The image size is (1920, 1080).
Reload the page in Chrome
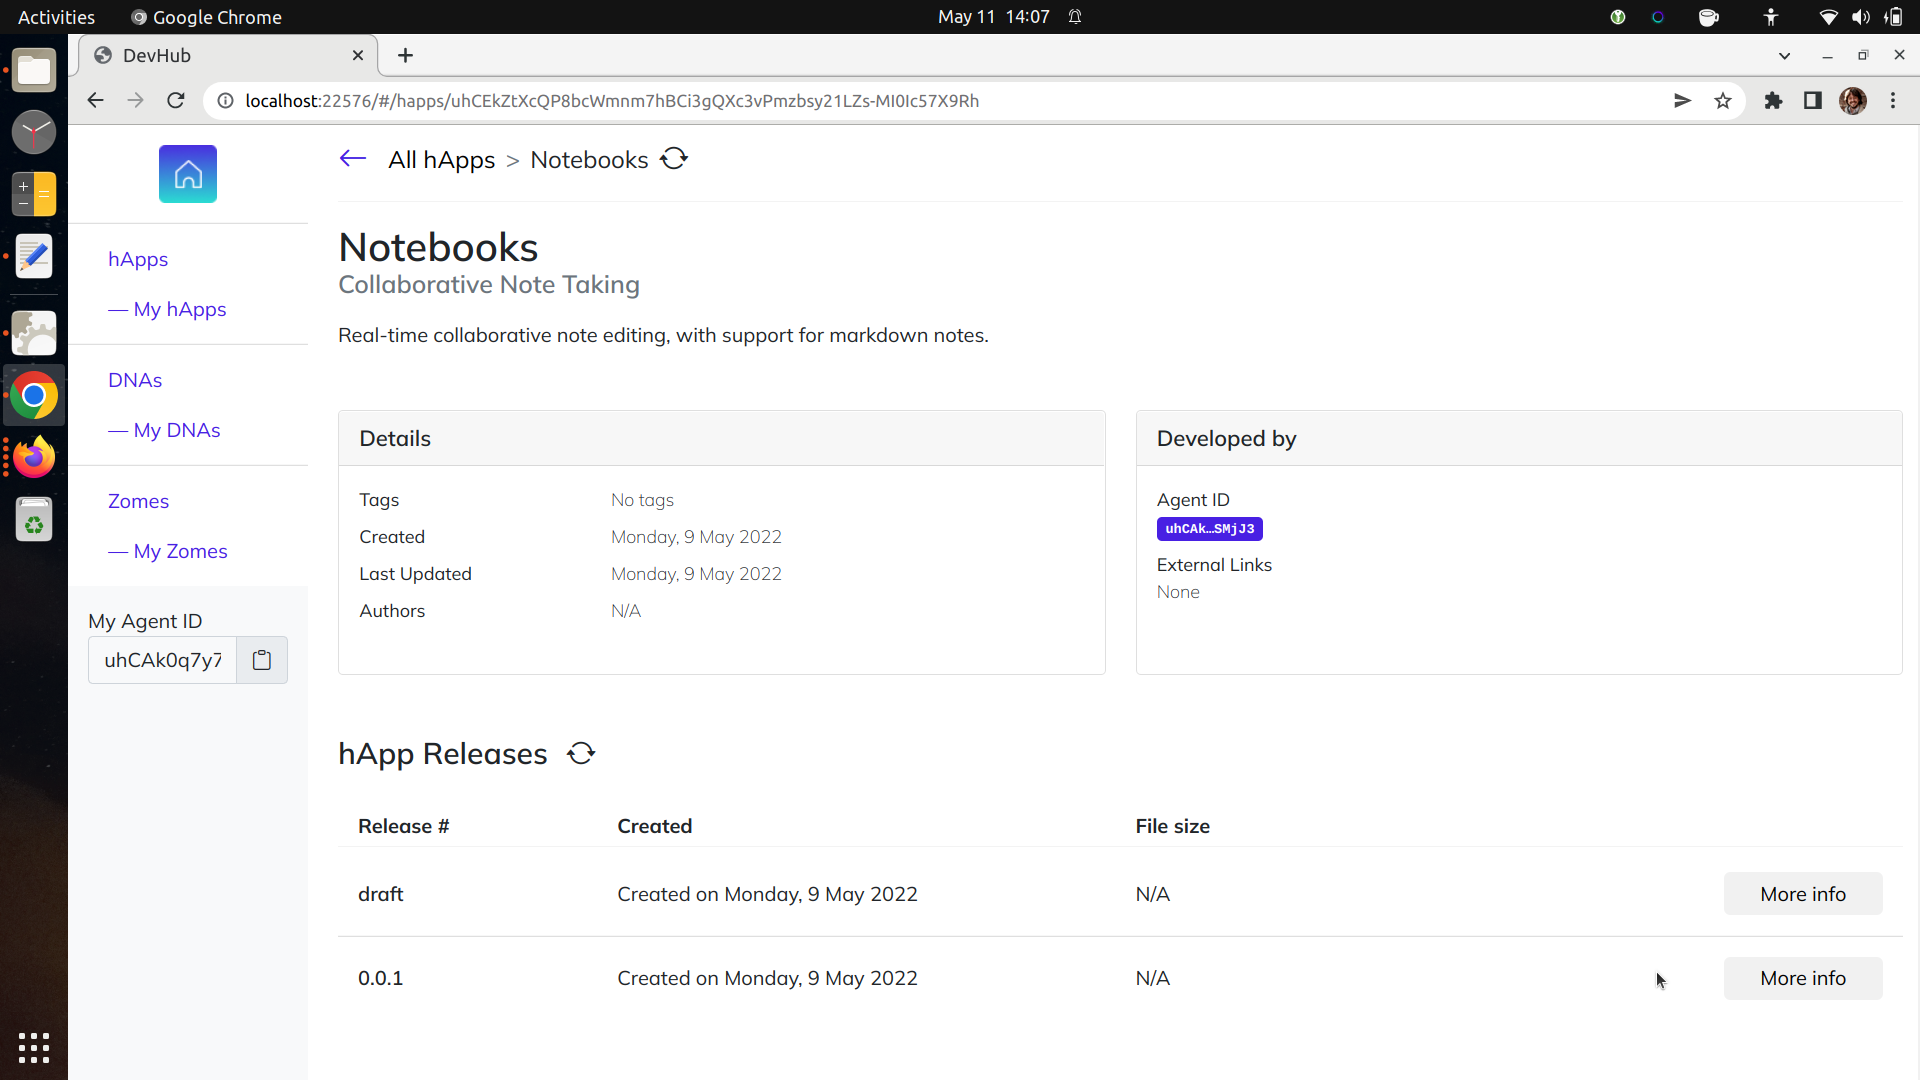pos(176,101)
